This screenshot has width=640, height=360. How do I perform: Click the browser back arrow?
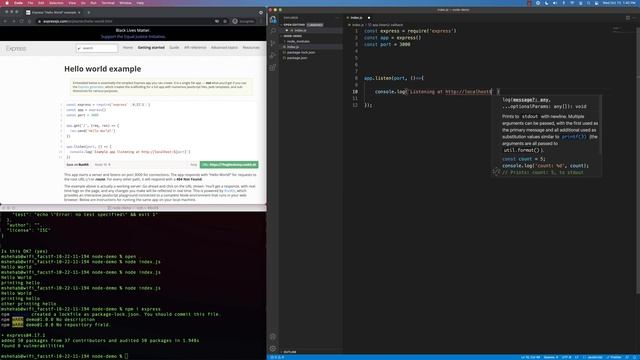coord(6,21)
